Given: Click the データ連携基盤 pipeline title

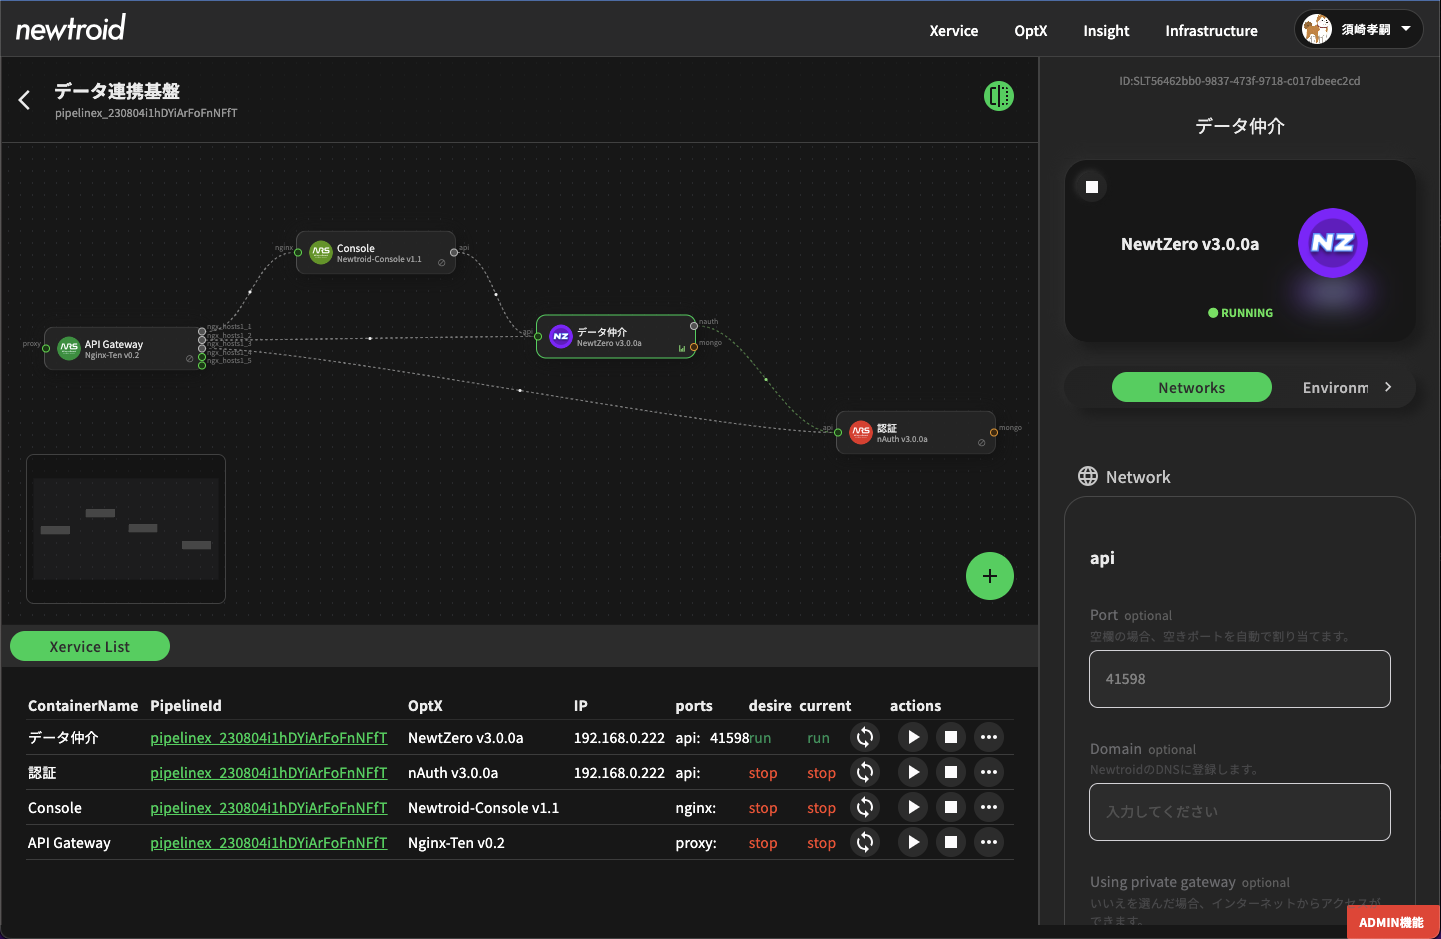Looking at the screenshot, I should coord(117,91).
